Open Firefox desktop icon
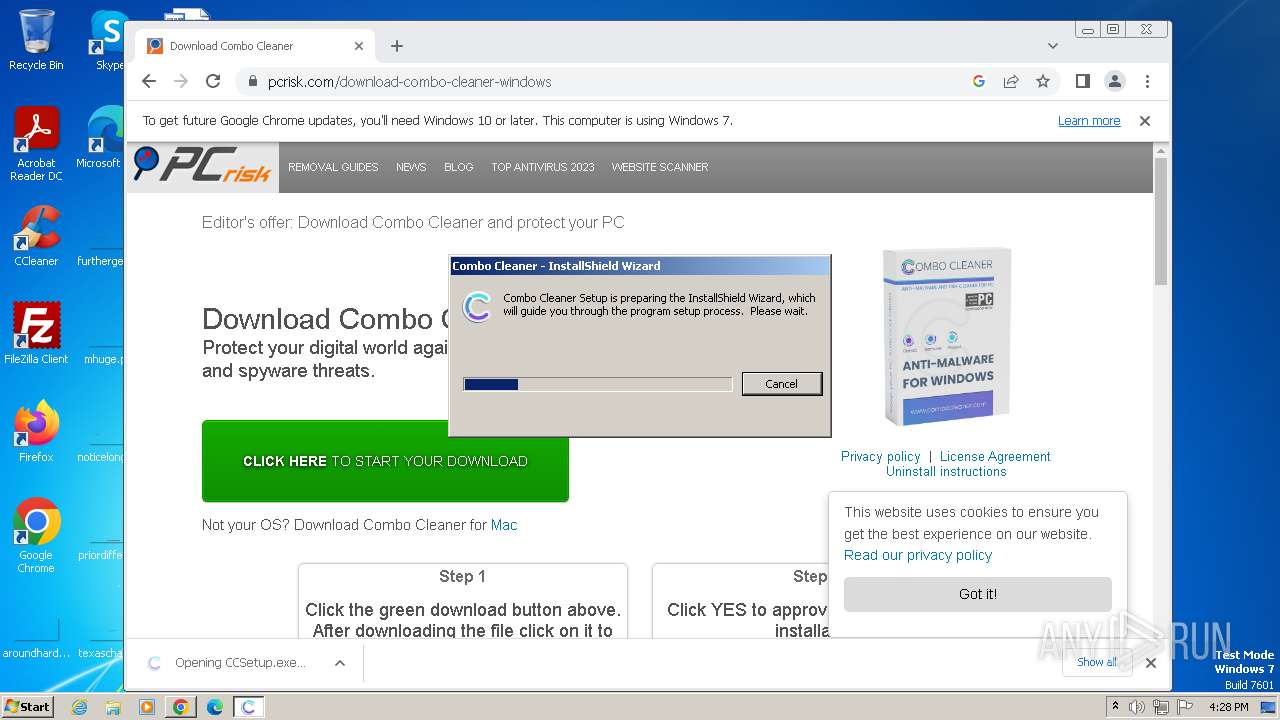 click(x=36, y=432)
